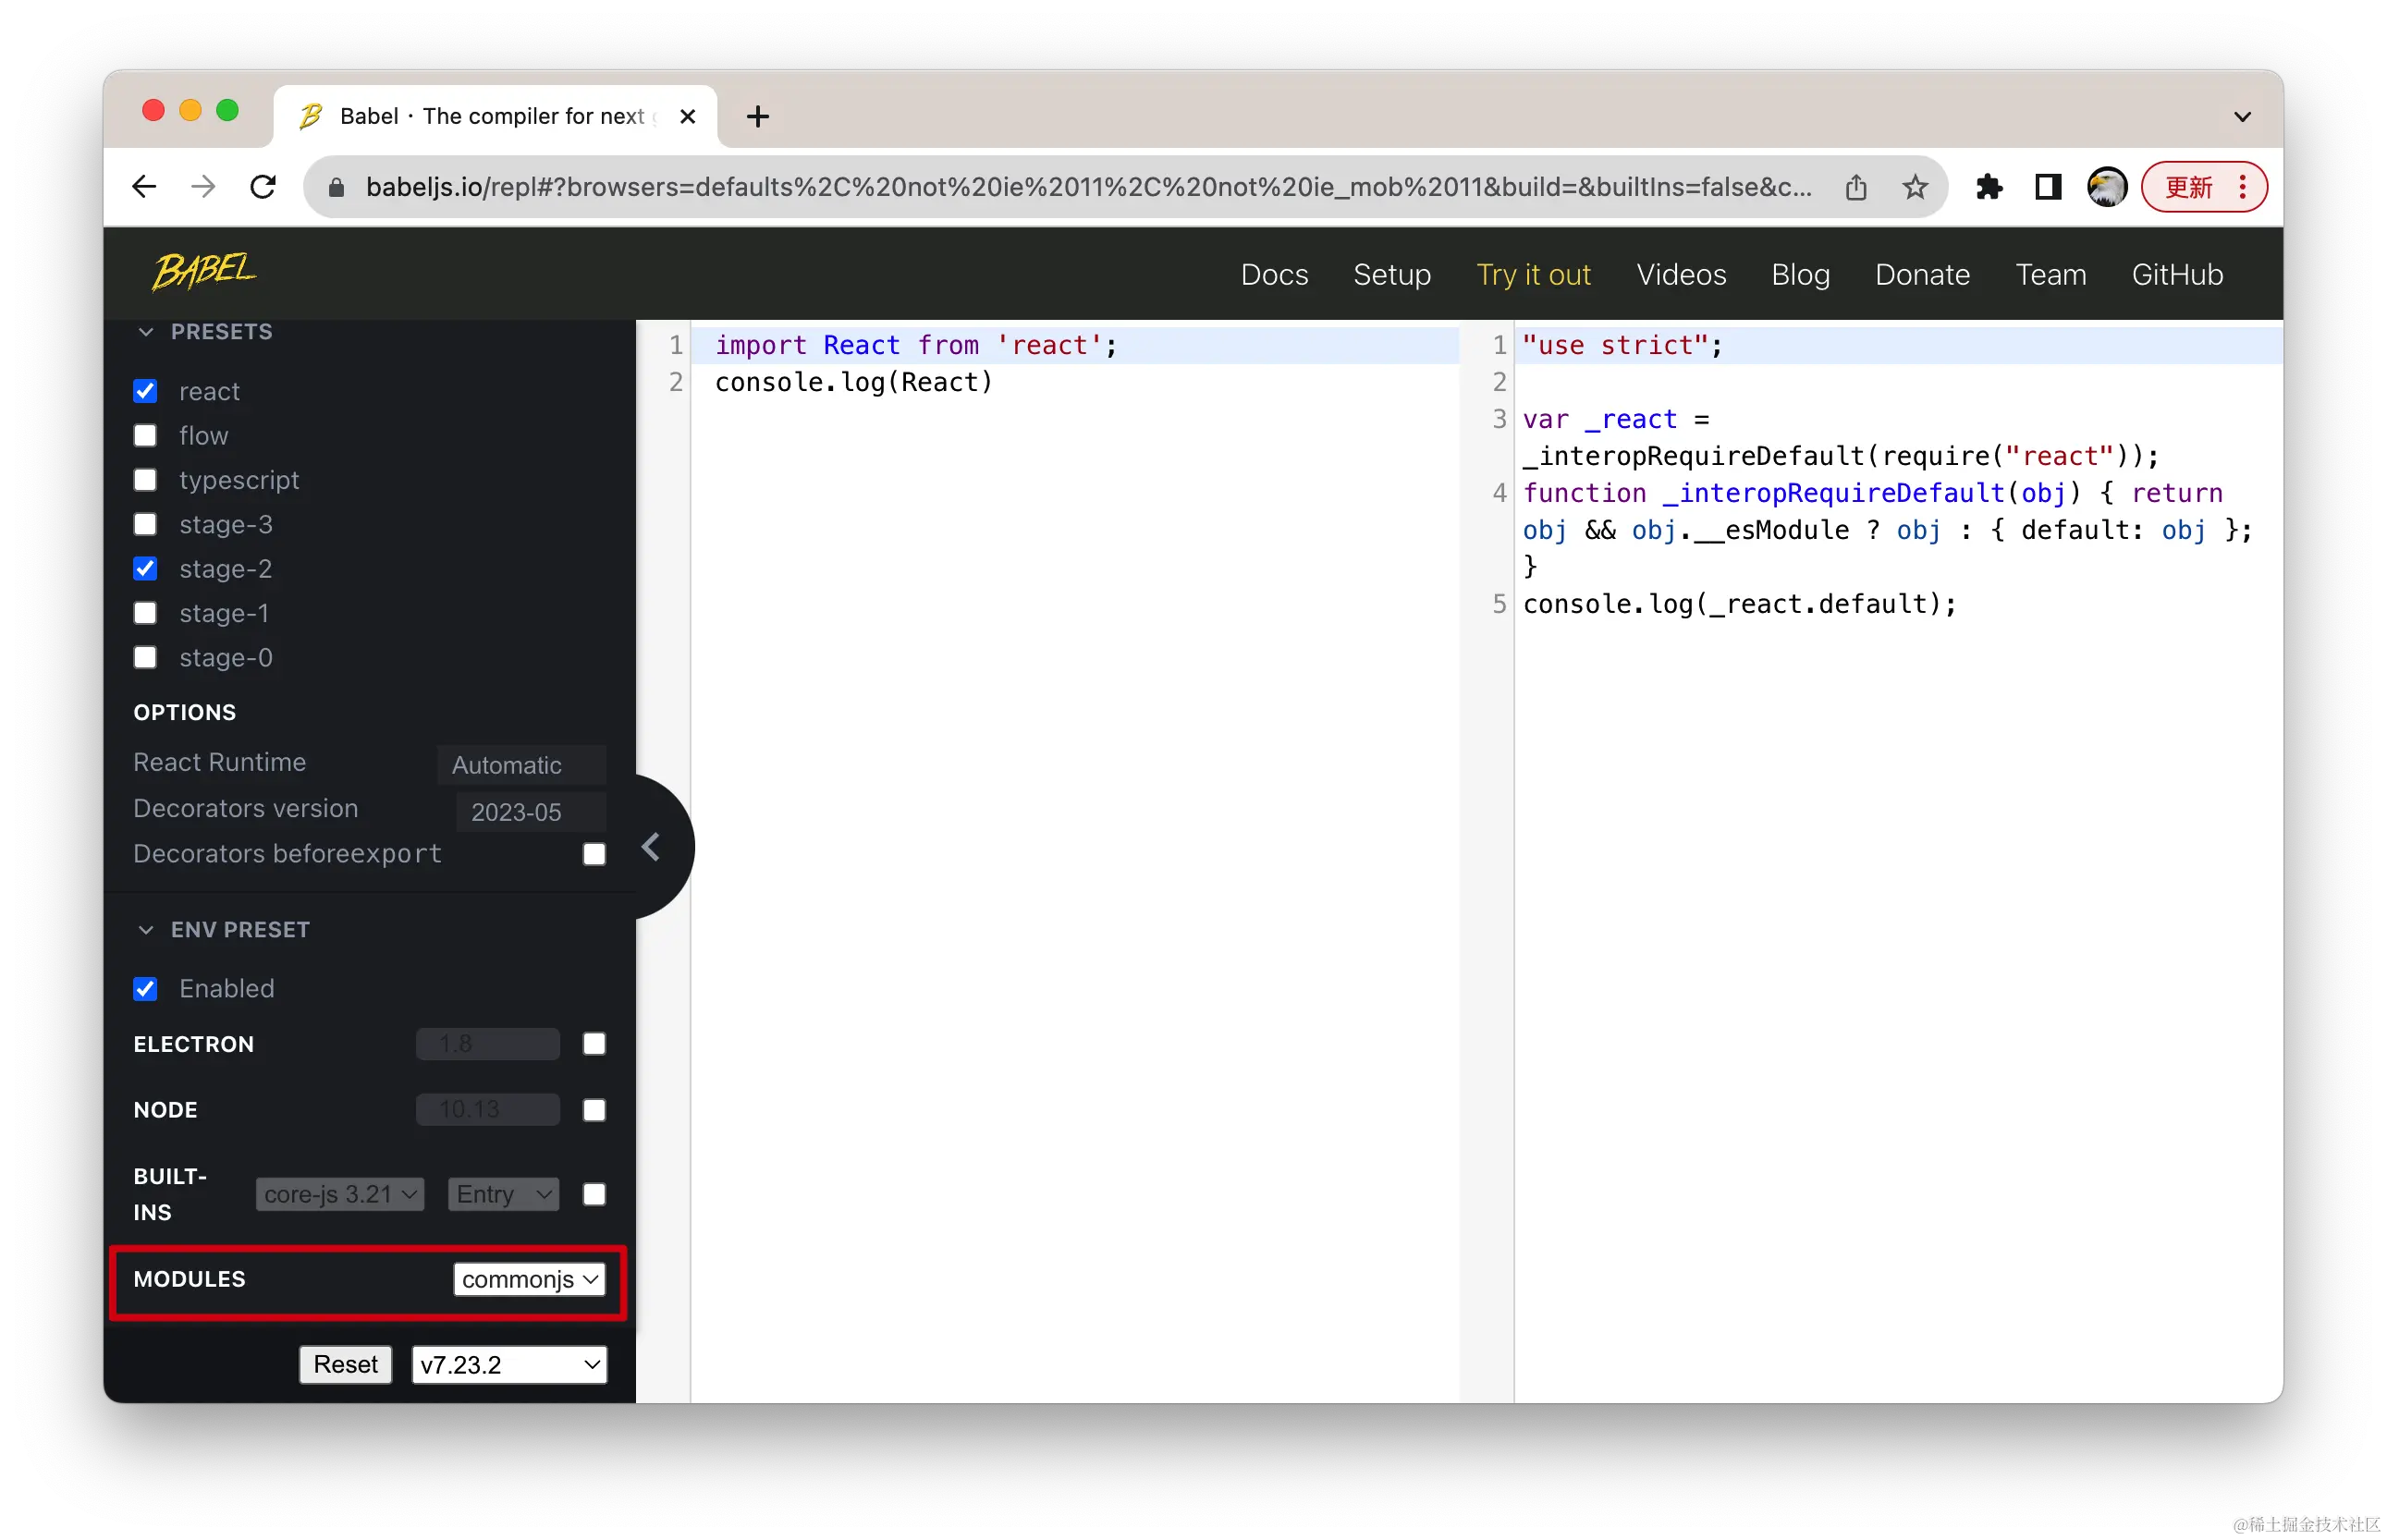Click the share icon in address bar
Screen dimensions: 2387x1540
click(x=1856, y=187)
